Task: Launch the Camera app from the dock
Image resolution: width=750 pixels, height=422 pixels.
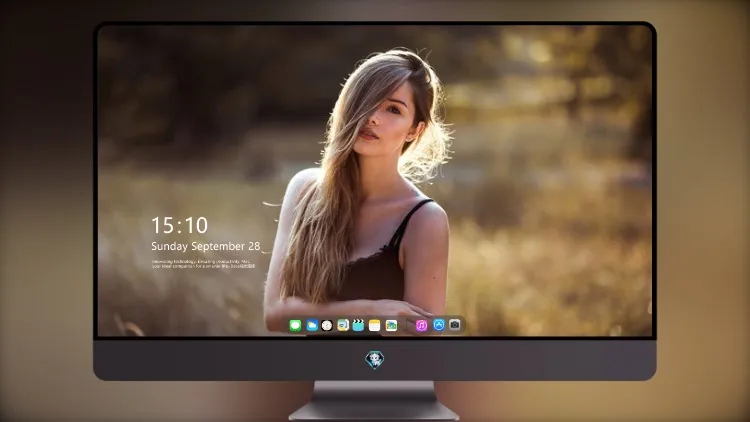Action: tap(454, 325)
